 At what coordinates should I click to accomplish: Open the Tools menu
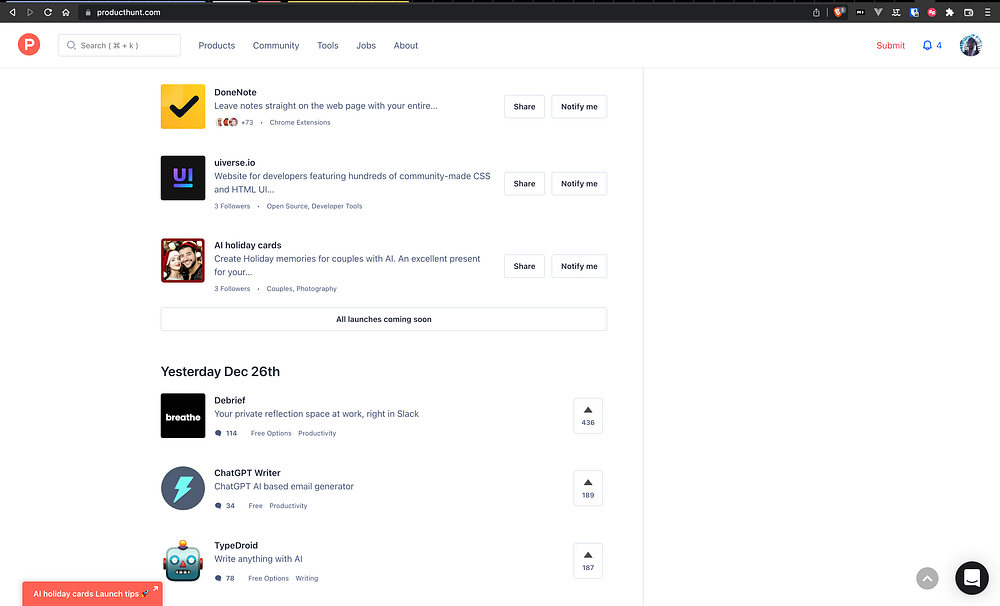[327, 45]
